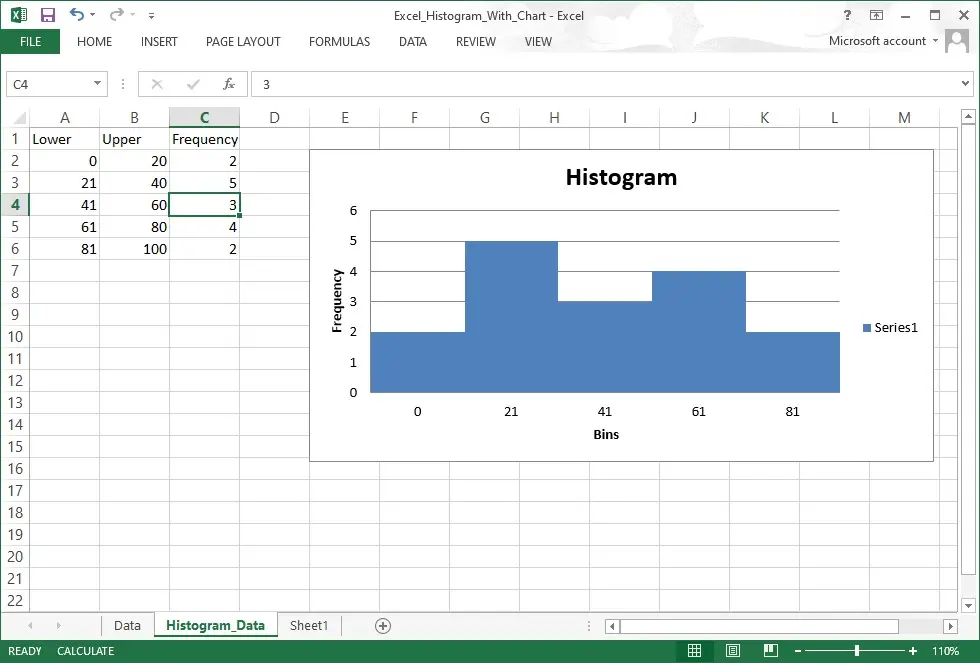Click the zoom in plus icon

[912, 651]
